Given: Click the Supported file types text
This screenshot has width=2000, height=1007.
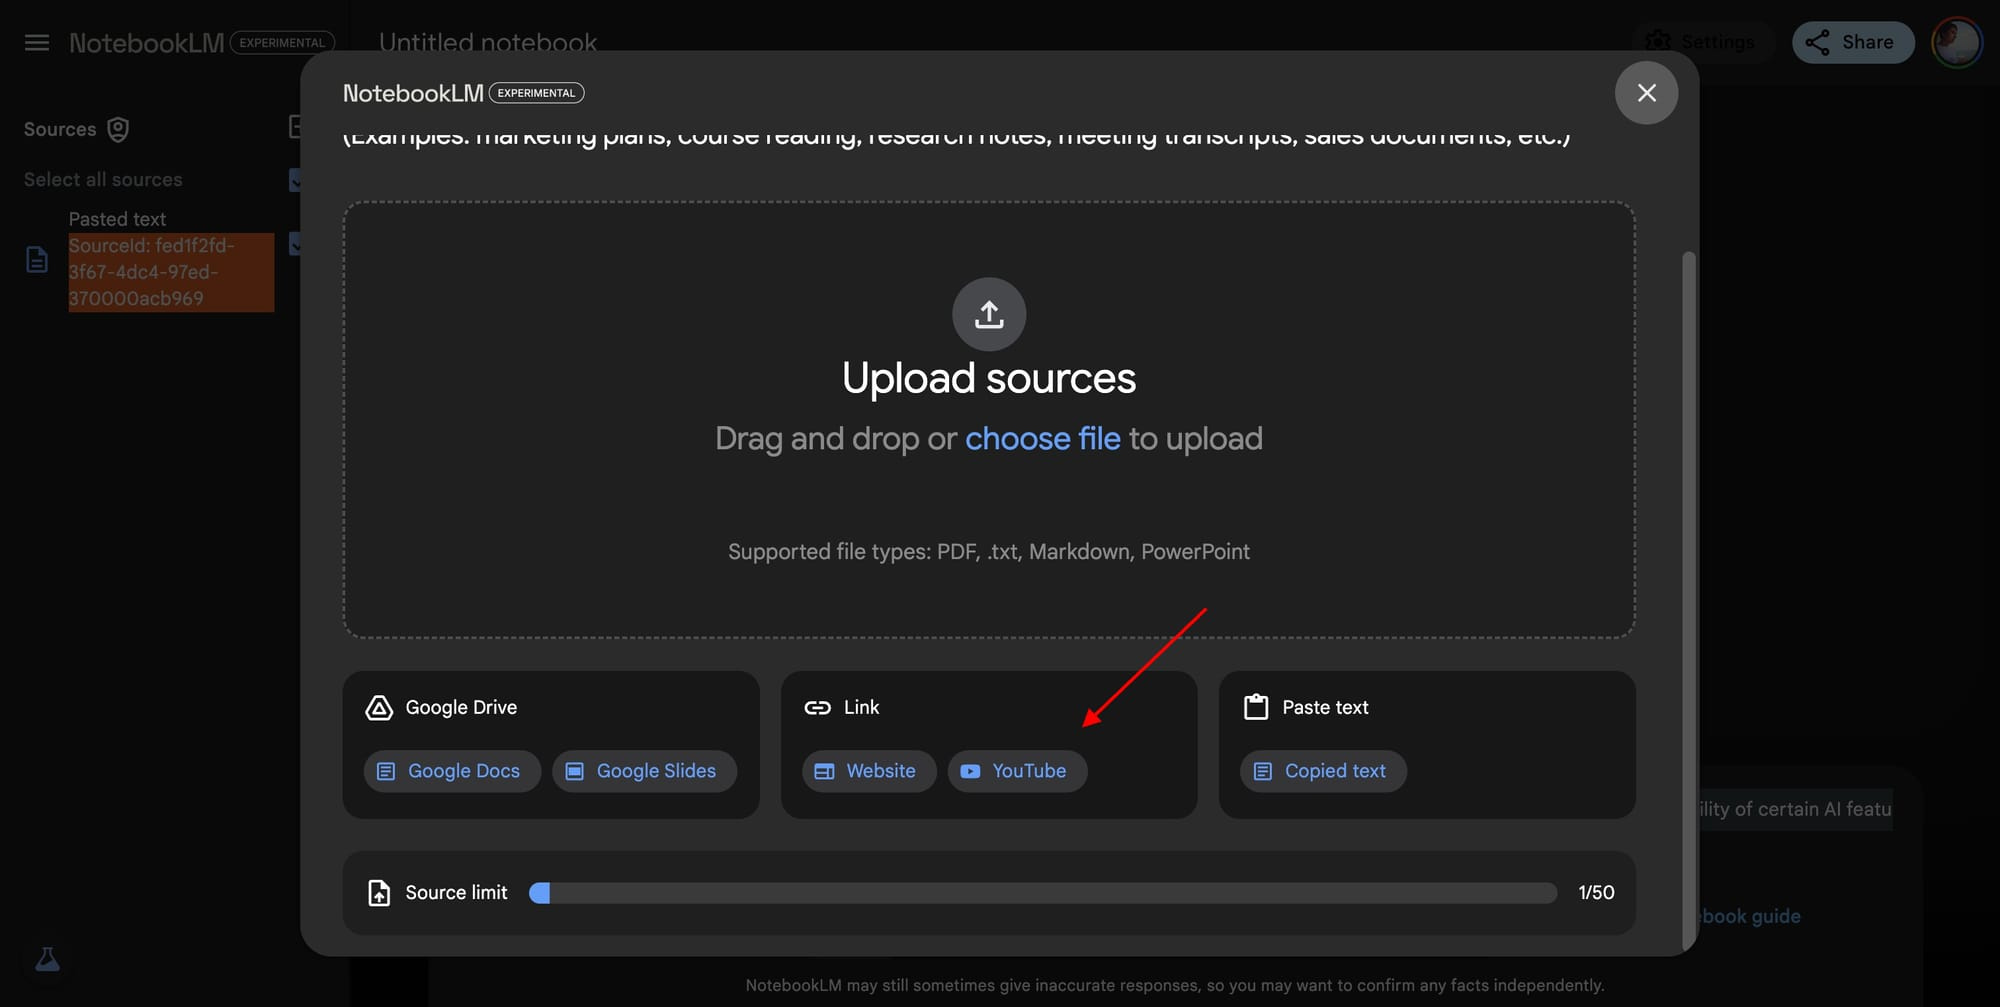Looking at the screenshot, I should (x=989, y=552).
